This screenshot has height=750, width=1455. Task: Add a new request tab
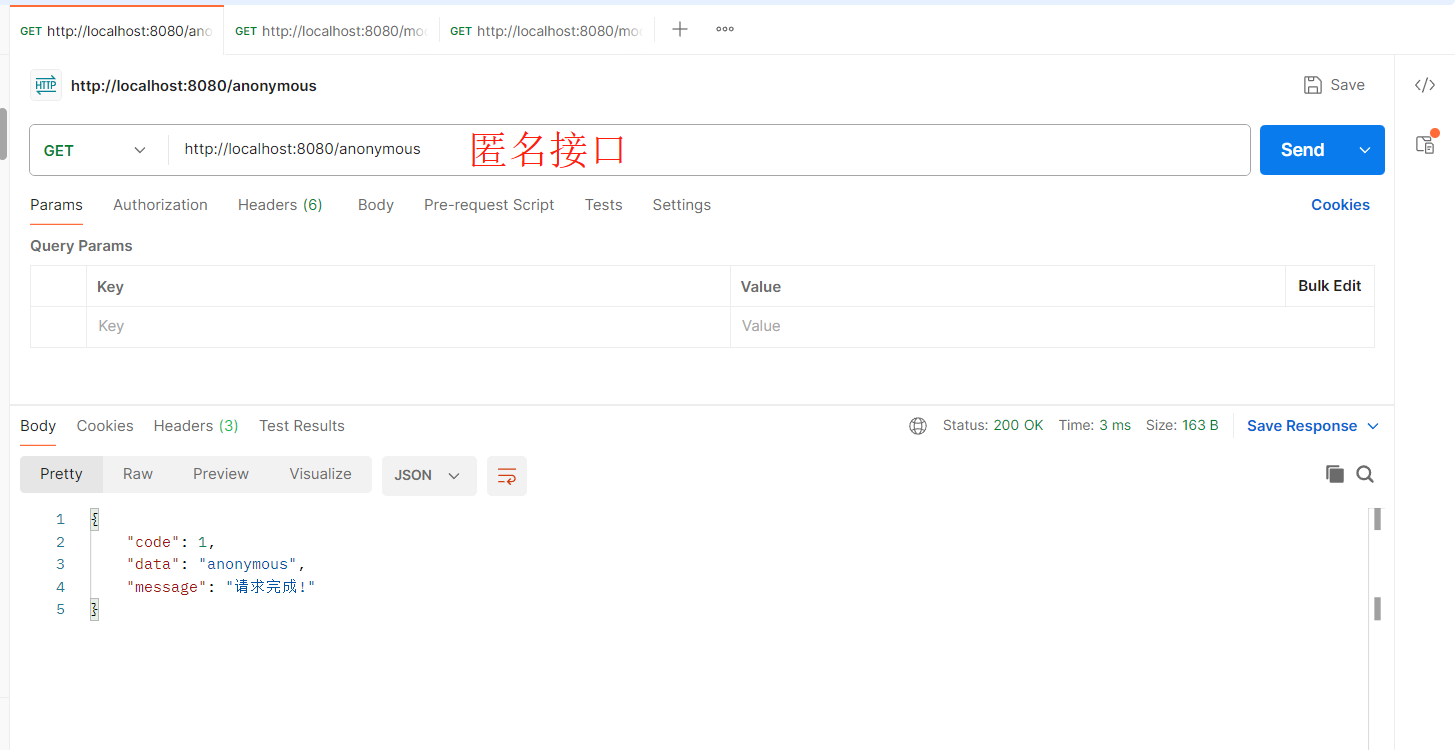(680, 29)
